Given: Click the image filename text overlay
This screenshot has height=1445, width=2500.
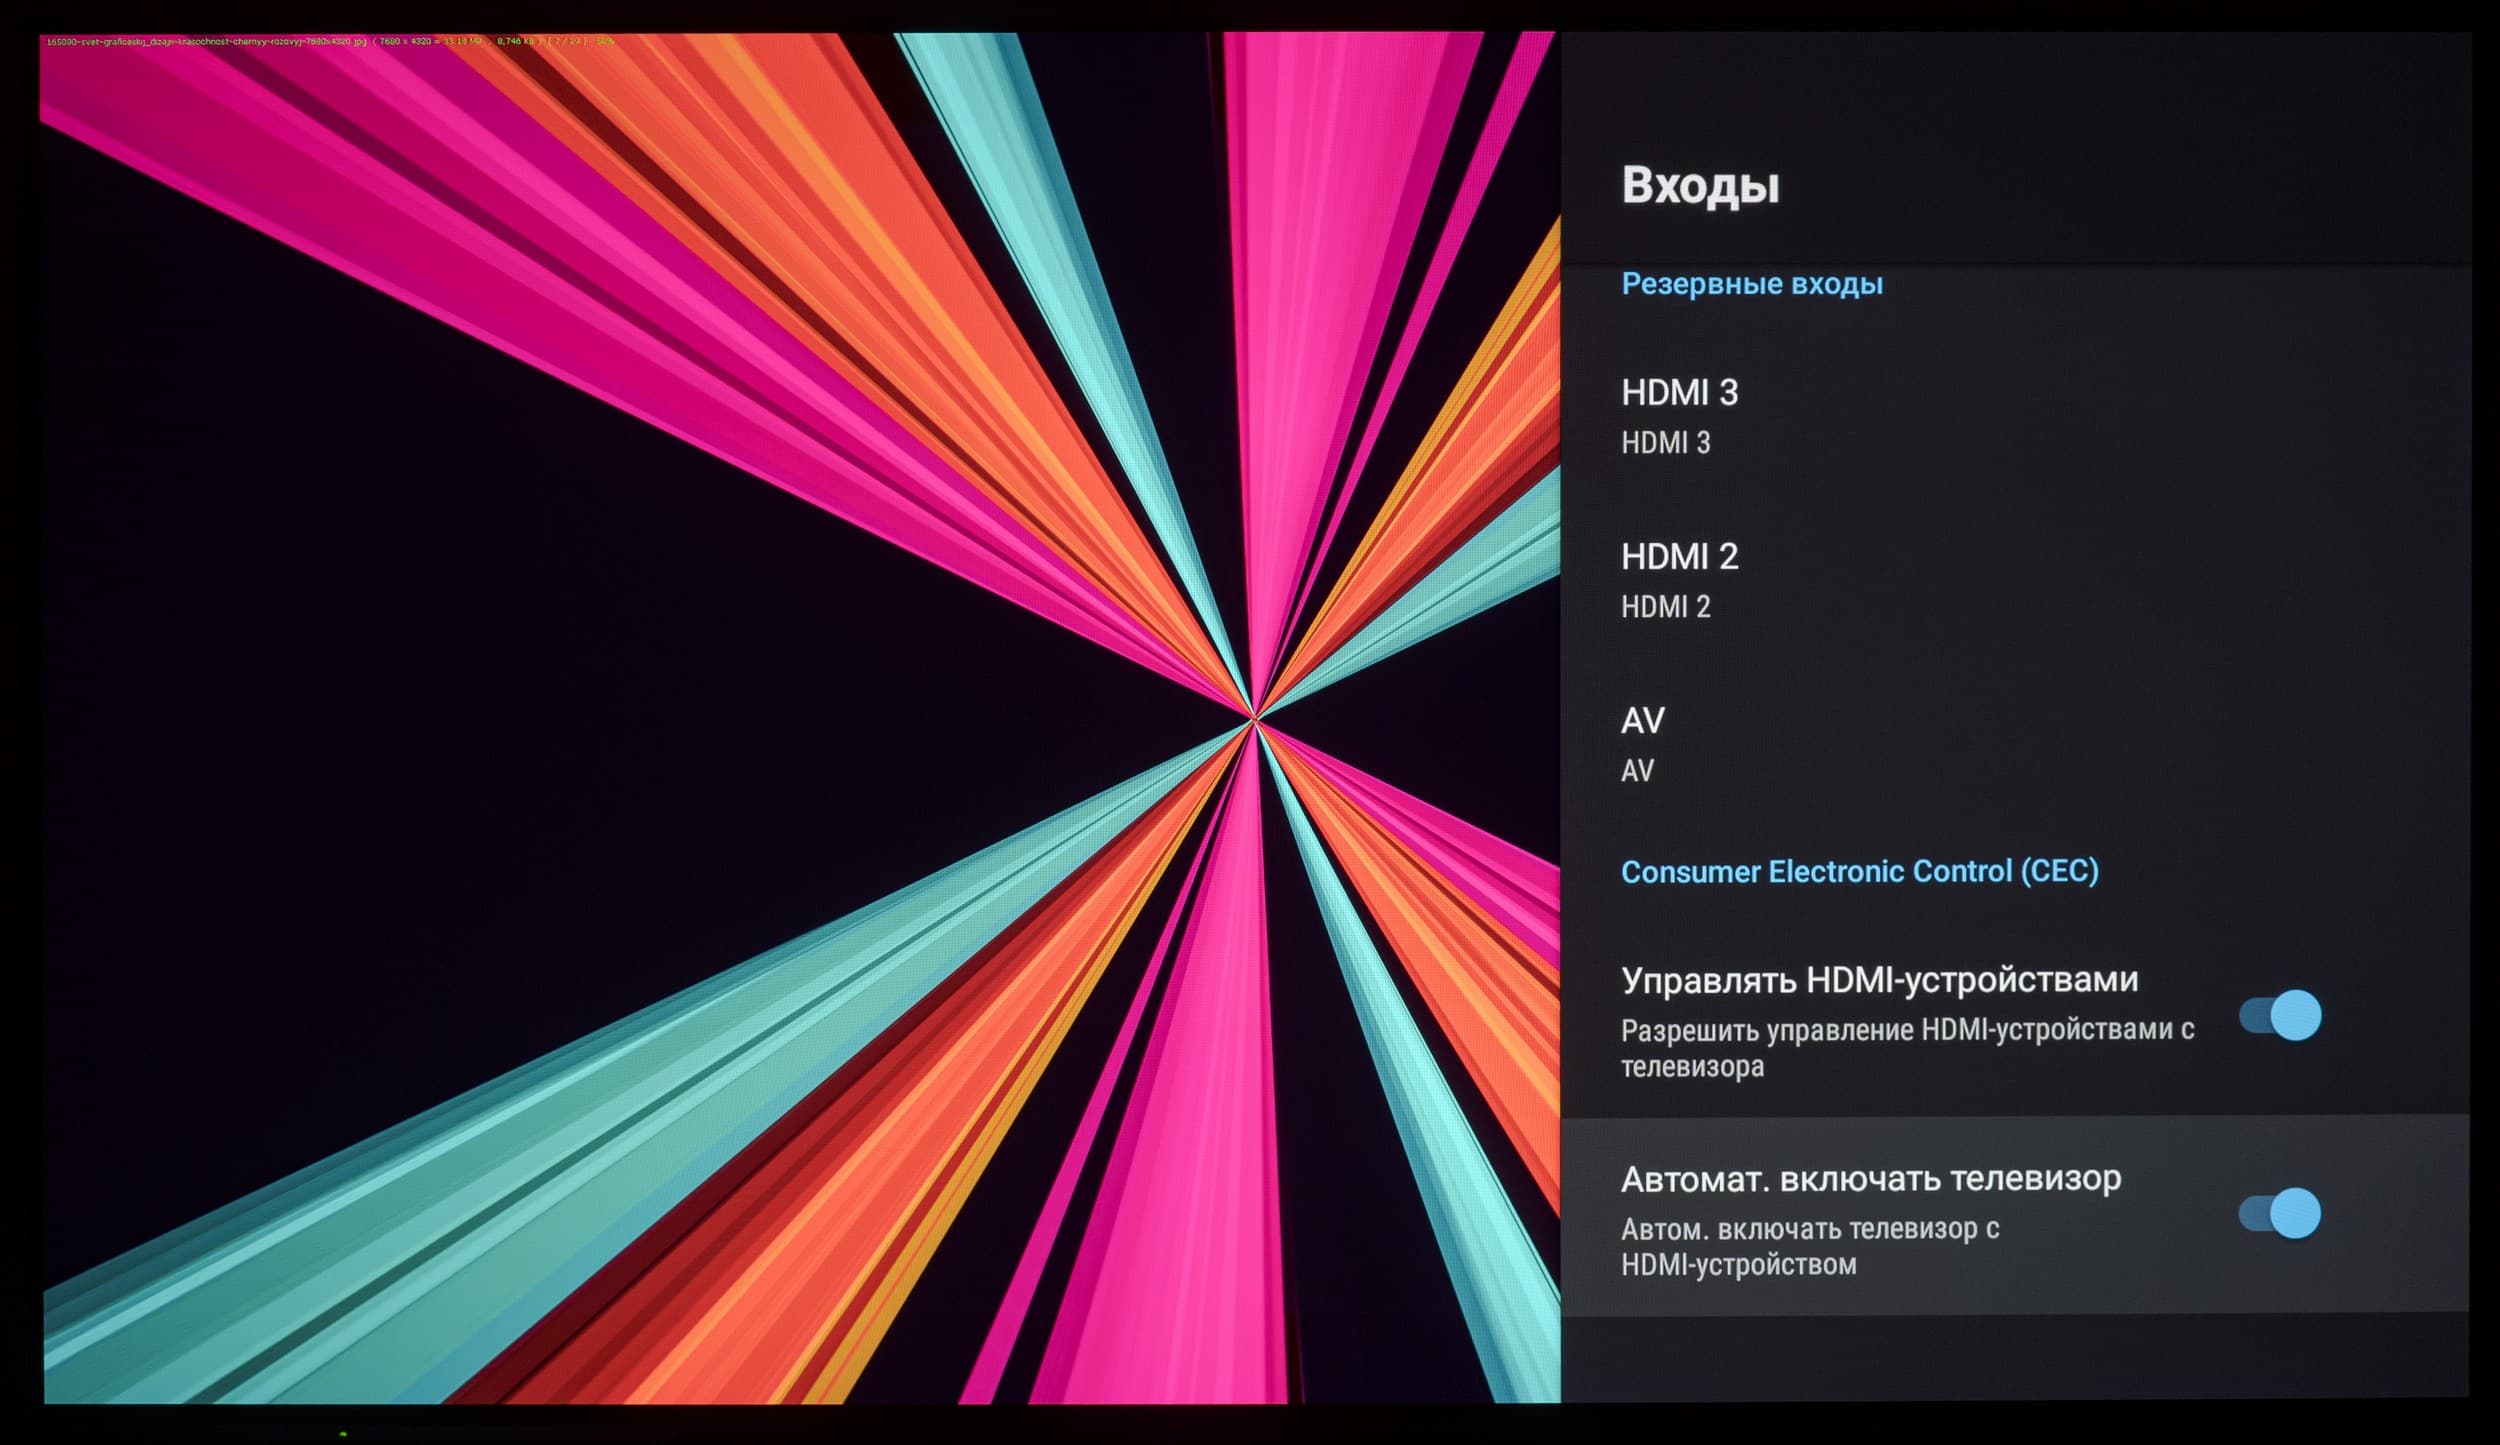Looking at the screenshot, I should (205, 42).
